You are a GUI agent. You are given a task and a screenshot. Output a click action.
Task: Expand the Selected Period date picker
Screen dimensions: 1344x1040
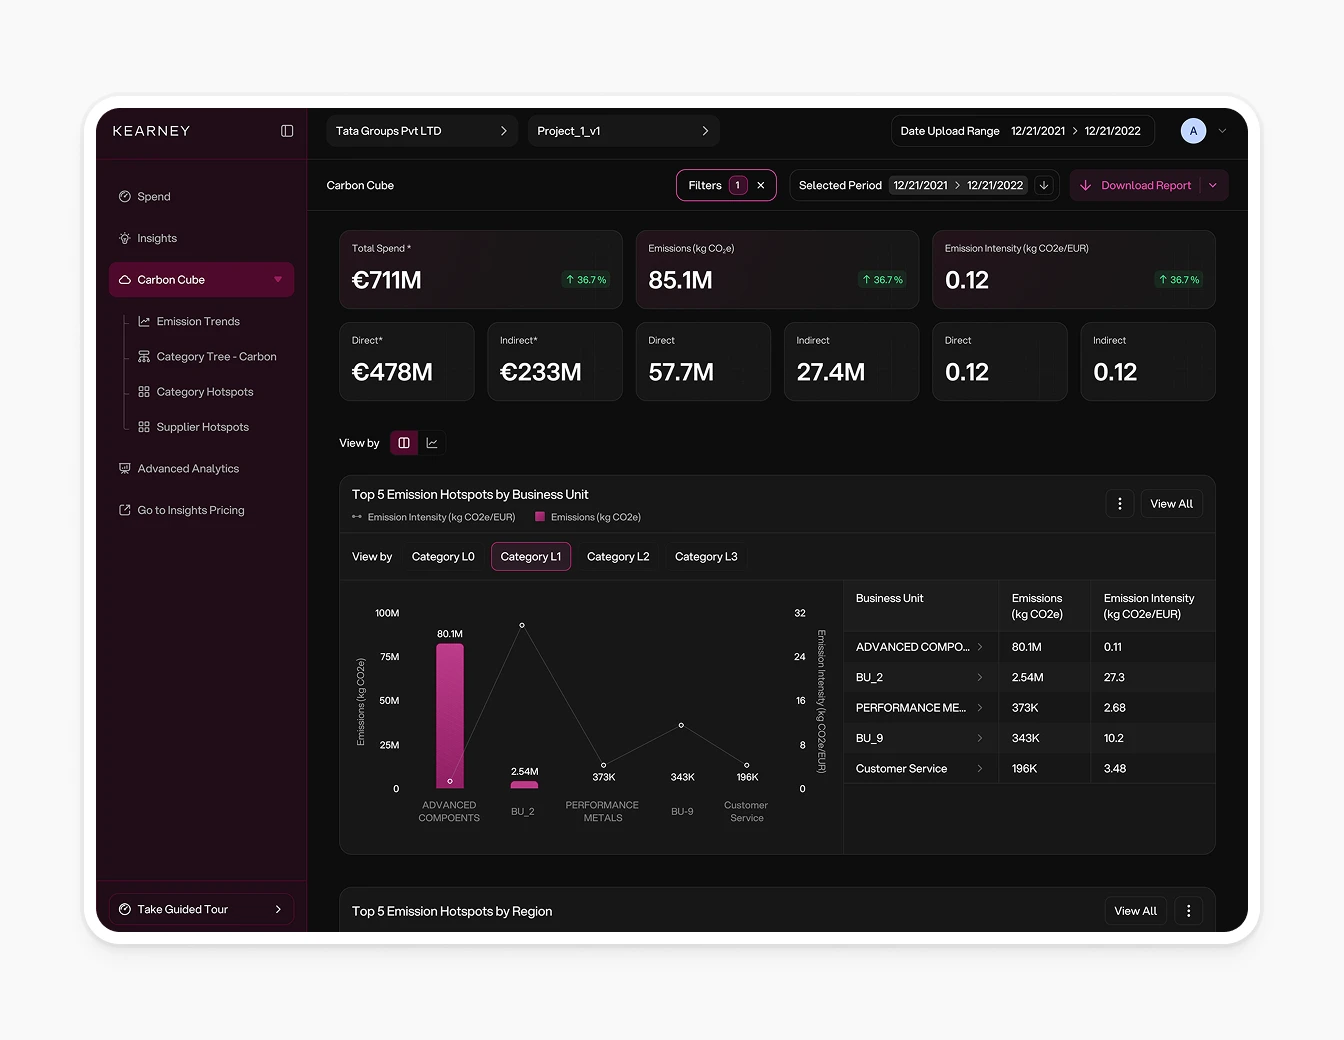(x=1043, y=185)
